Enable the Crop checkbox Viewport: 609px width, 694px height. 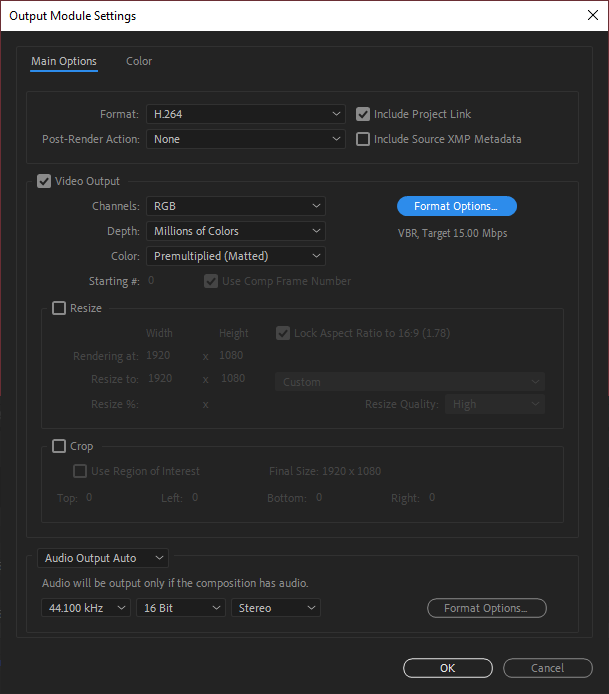pos(59,446)
